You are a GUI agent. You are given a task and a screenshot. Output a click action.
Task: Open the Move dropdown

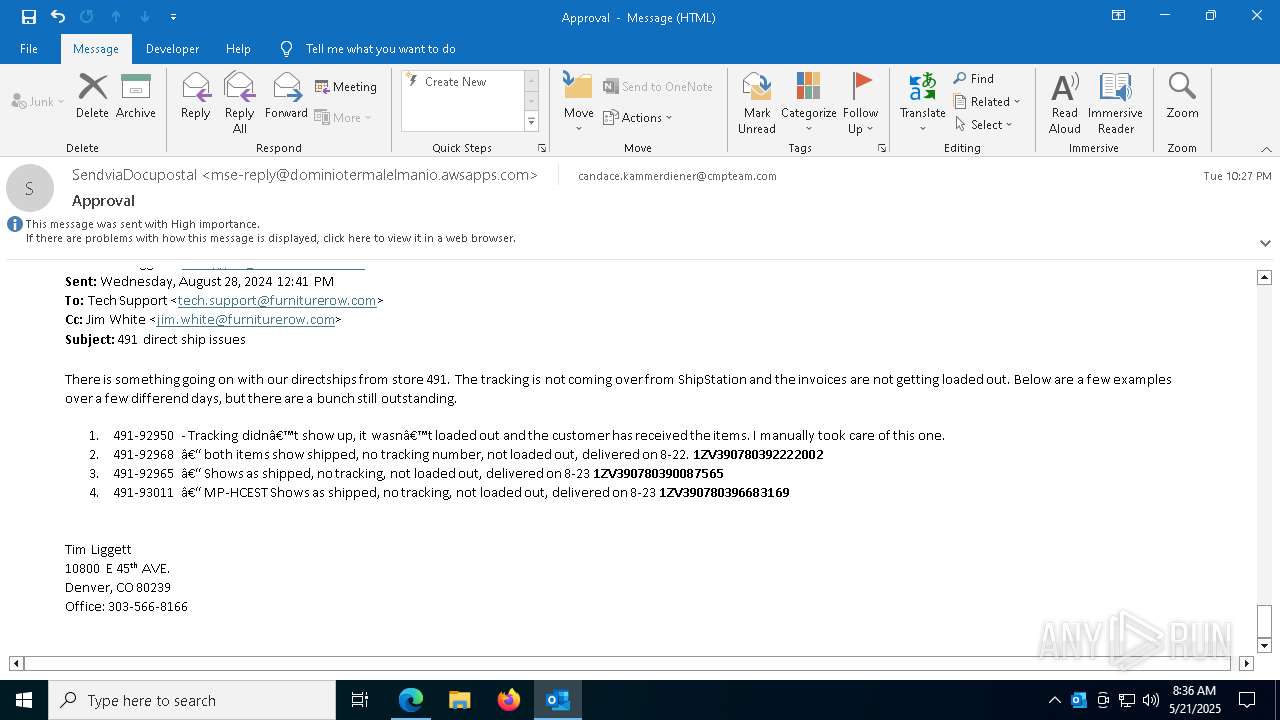tap(578, 102)
